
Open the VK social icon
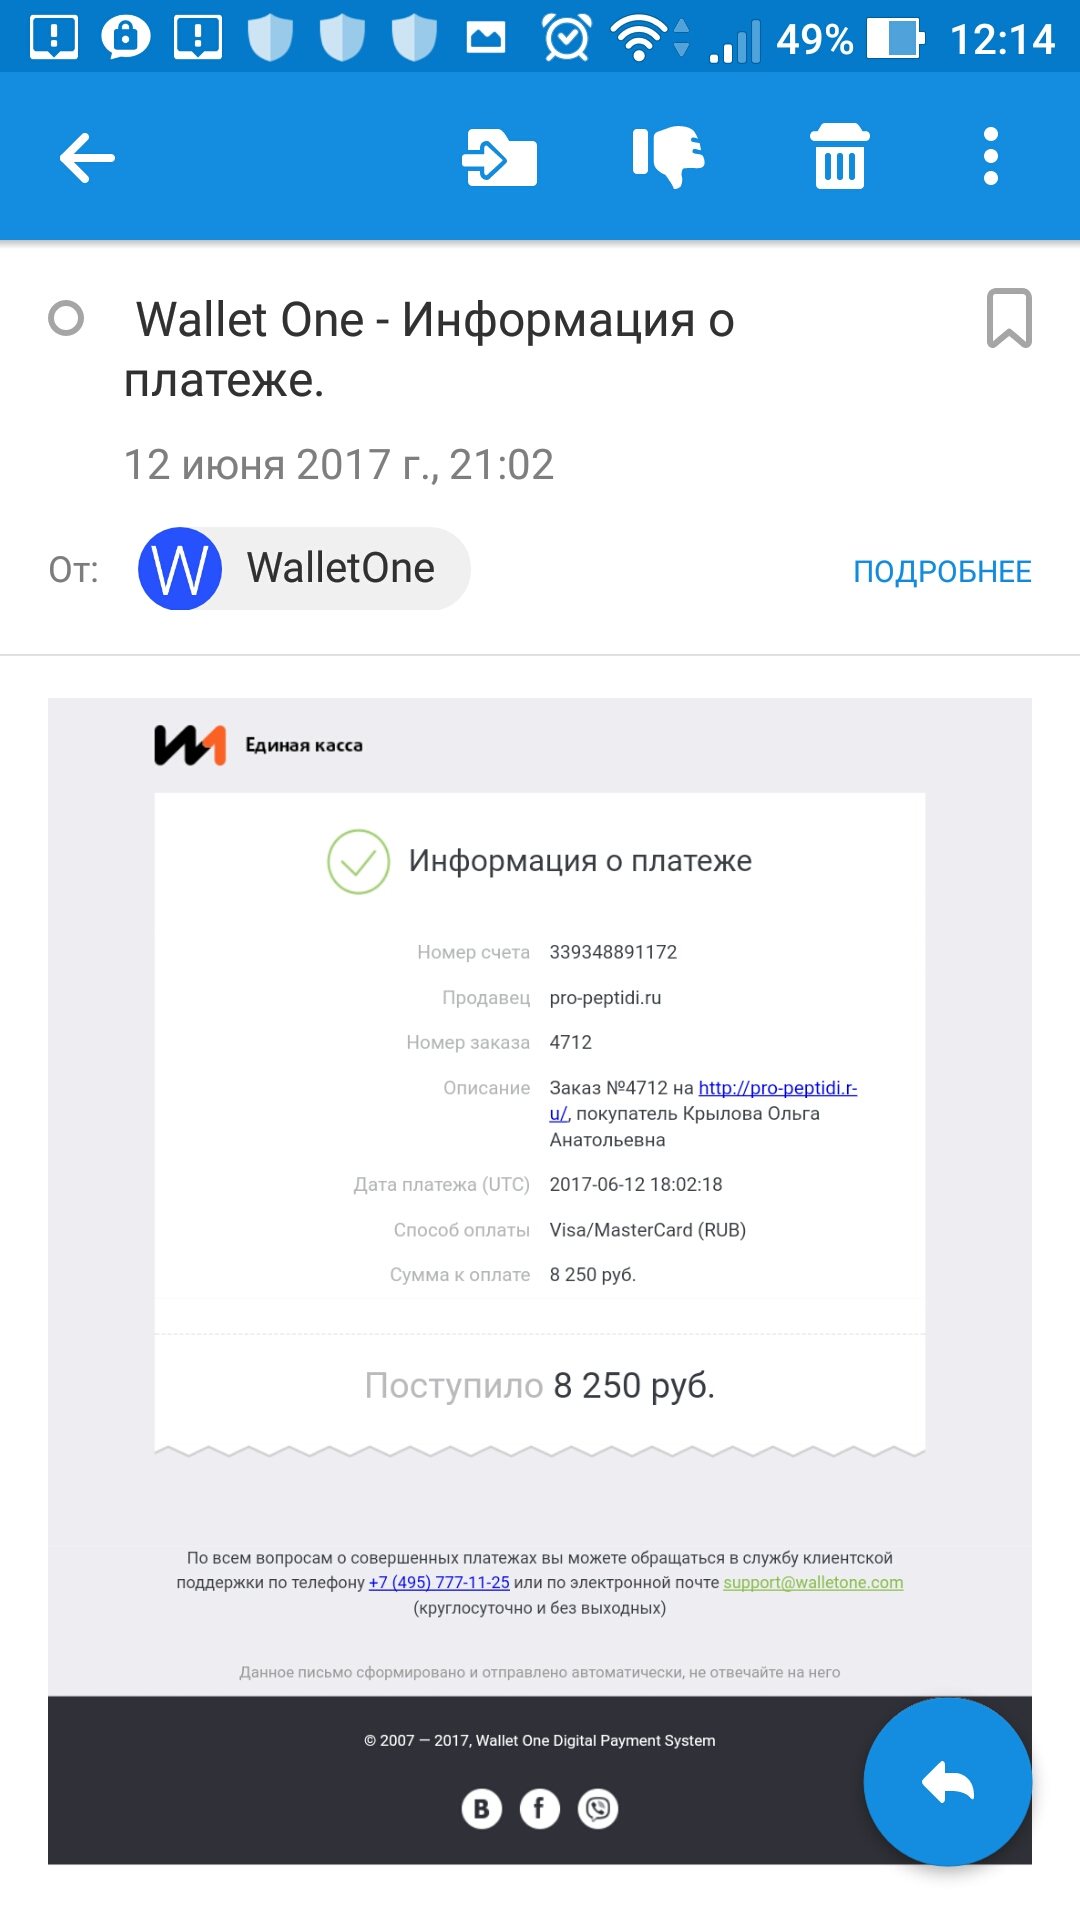coord(481,1808)
